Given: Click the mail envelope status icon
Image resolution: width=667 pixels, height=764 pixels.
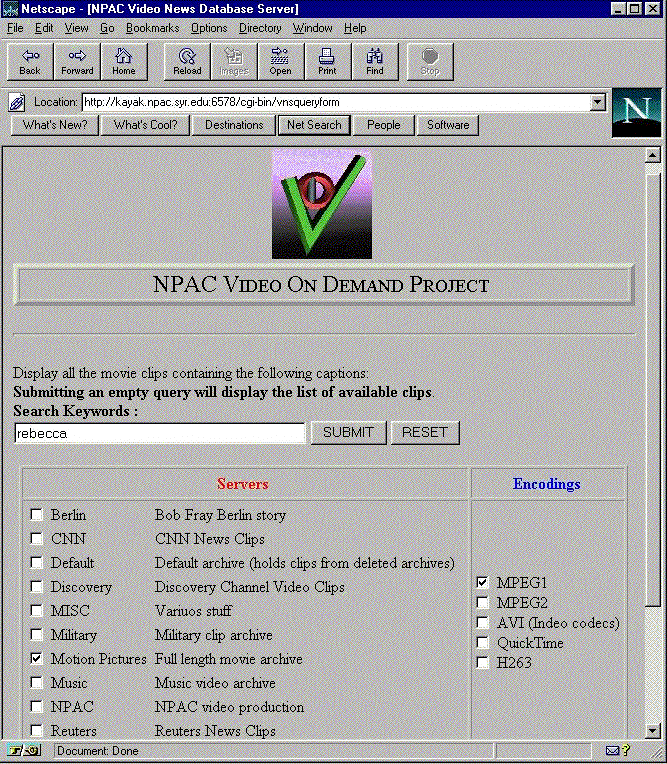Looking at the screenshot, I should (x=612, y=750).
